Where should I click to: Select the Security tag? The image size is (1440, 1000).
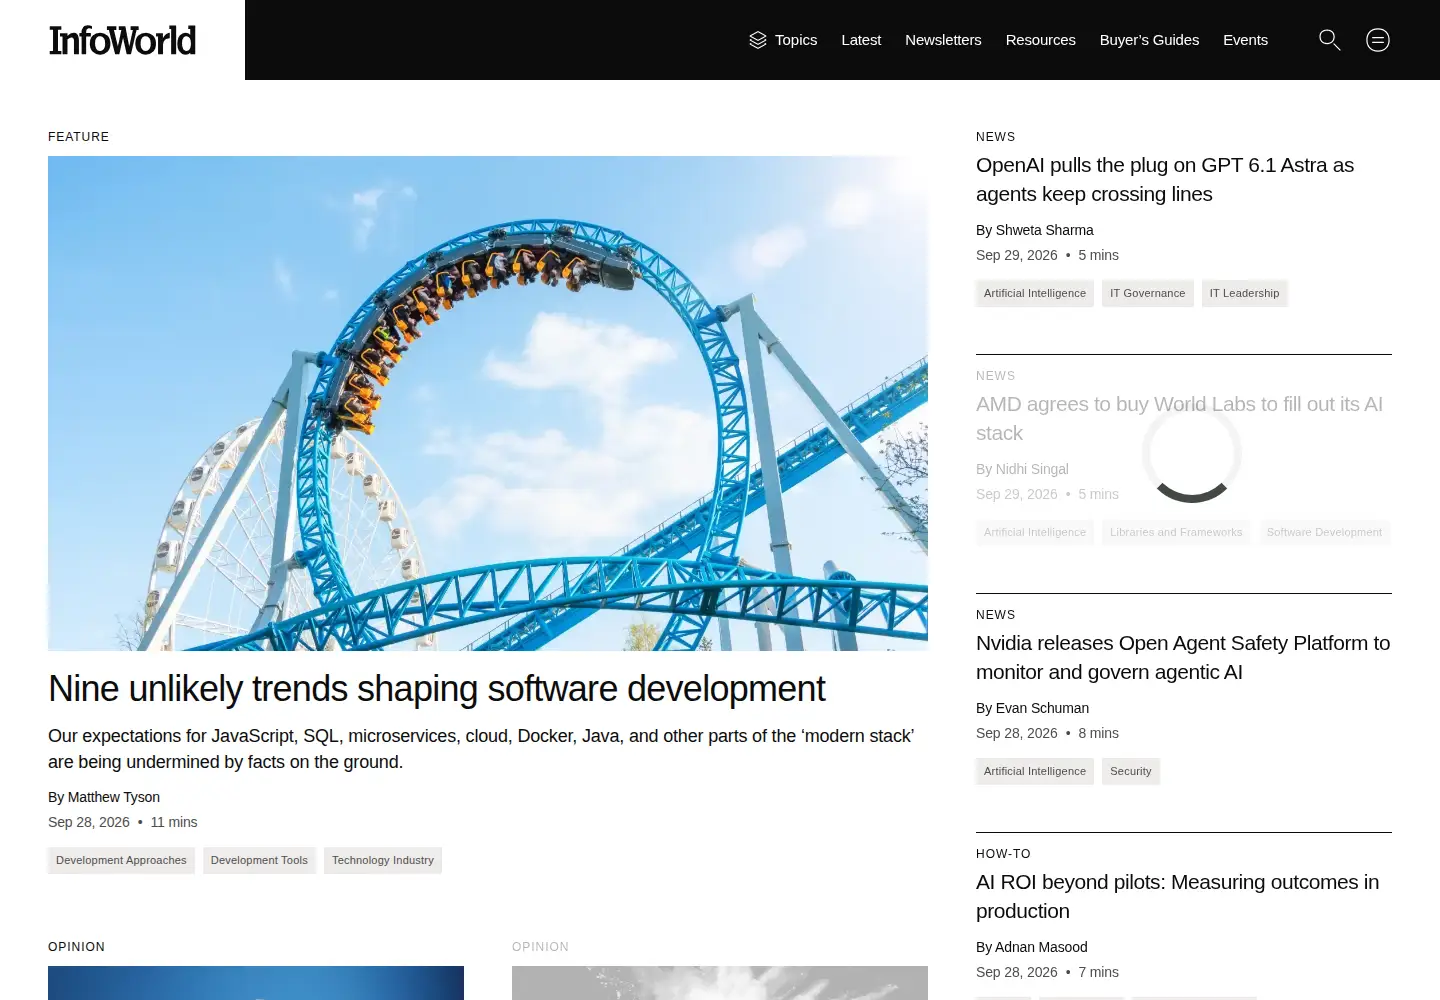(x=1130, y=771)
